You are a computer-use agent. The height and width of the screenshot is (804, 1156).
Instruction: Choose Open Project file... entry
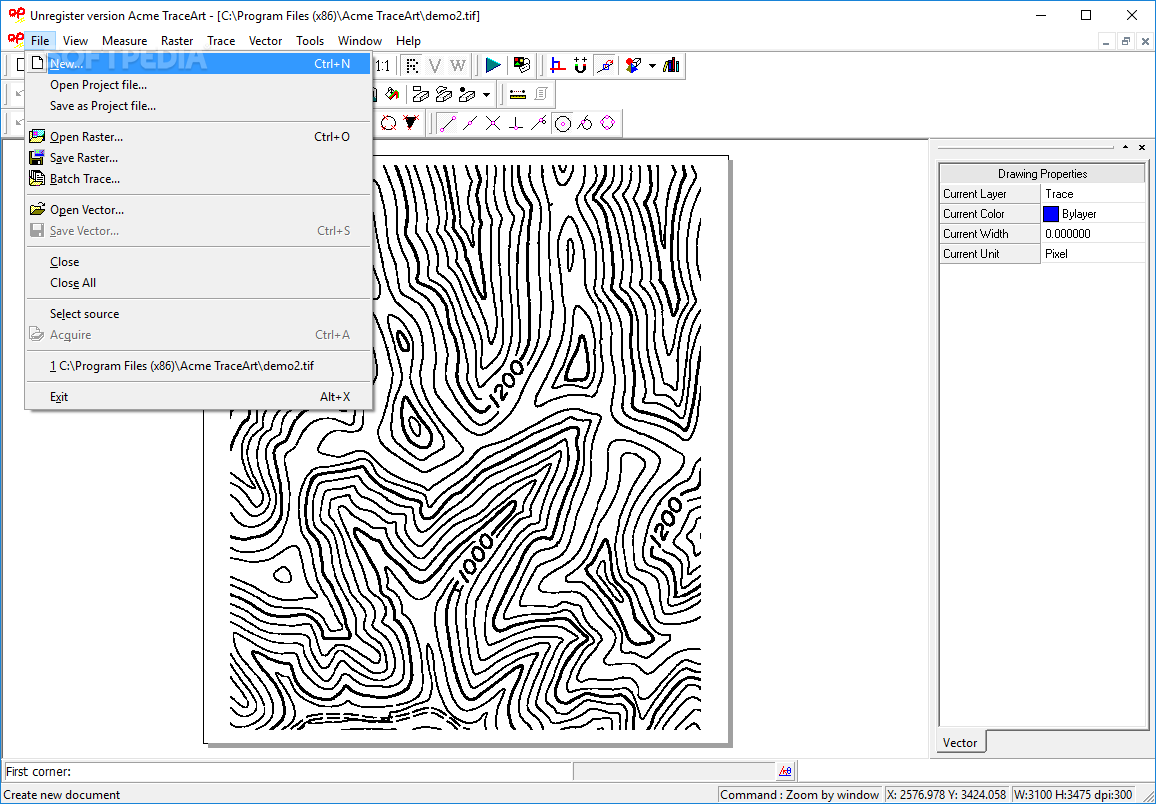coord(198,85)
